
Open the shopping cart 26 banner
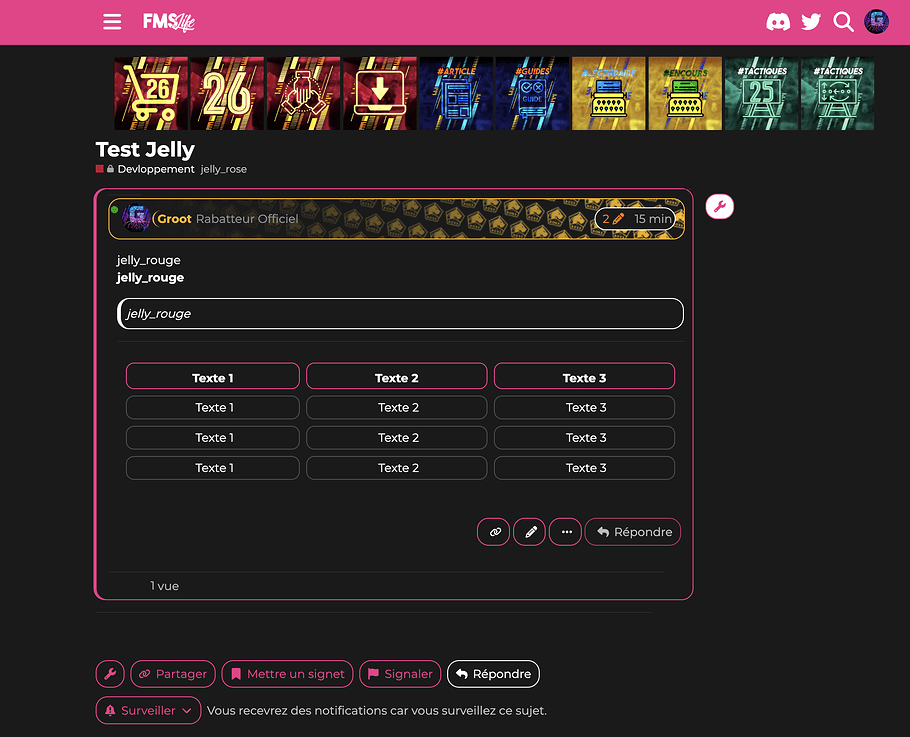click(151, 94)
